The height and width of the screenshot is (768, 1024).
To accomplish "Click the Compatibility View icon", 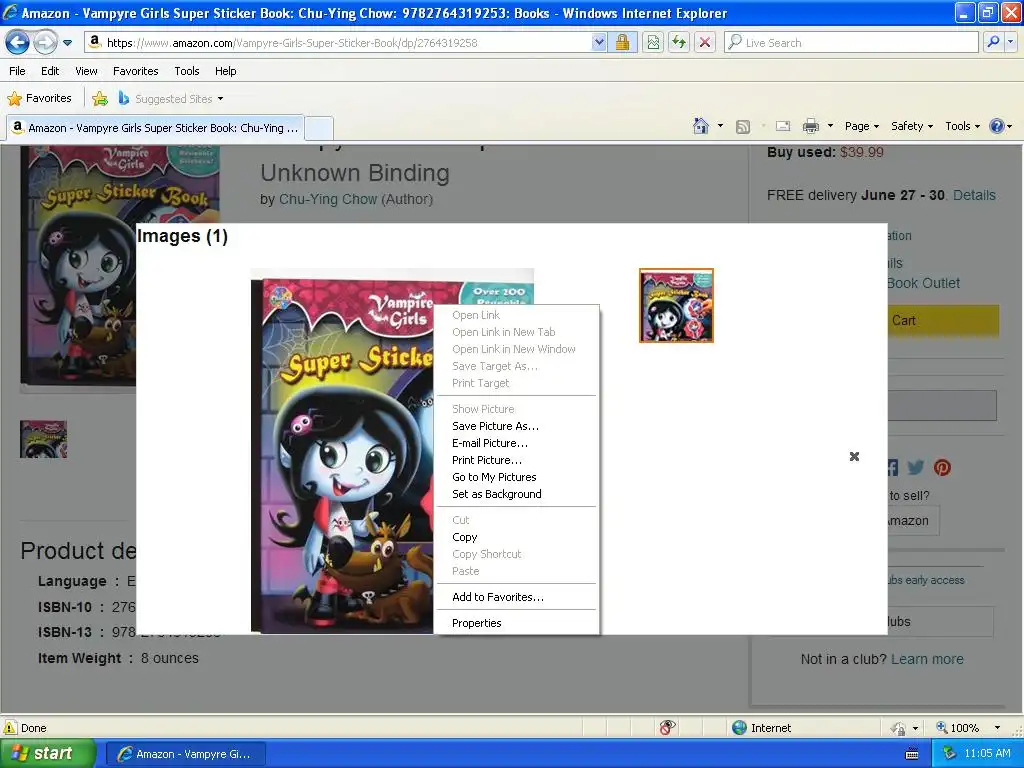I will tap(653, 43).
